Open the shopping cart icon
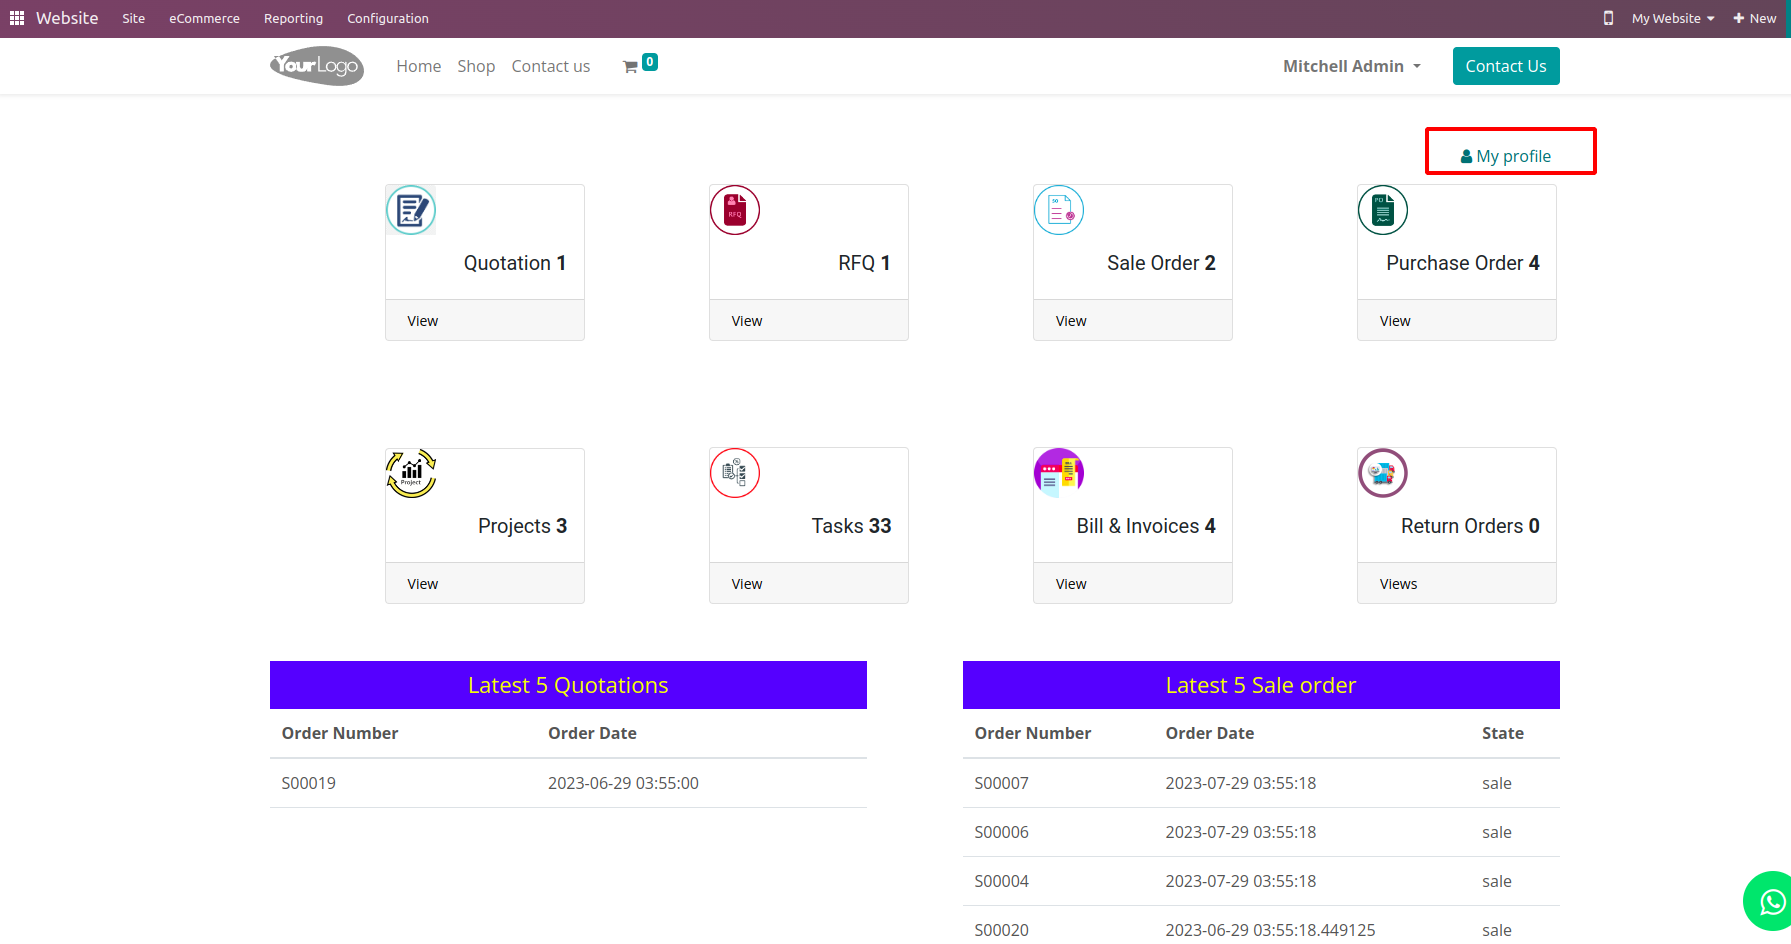1791x944 pixels. [x=630, y=67]
